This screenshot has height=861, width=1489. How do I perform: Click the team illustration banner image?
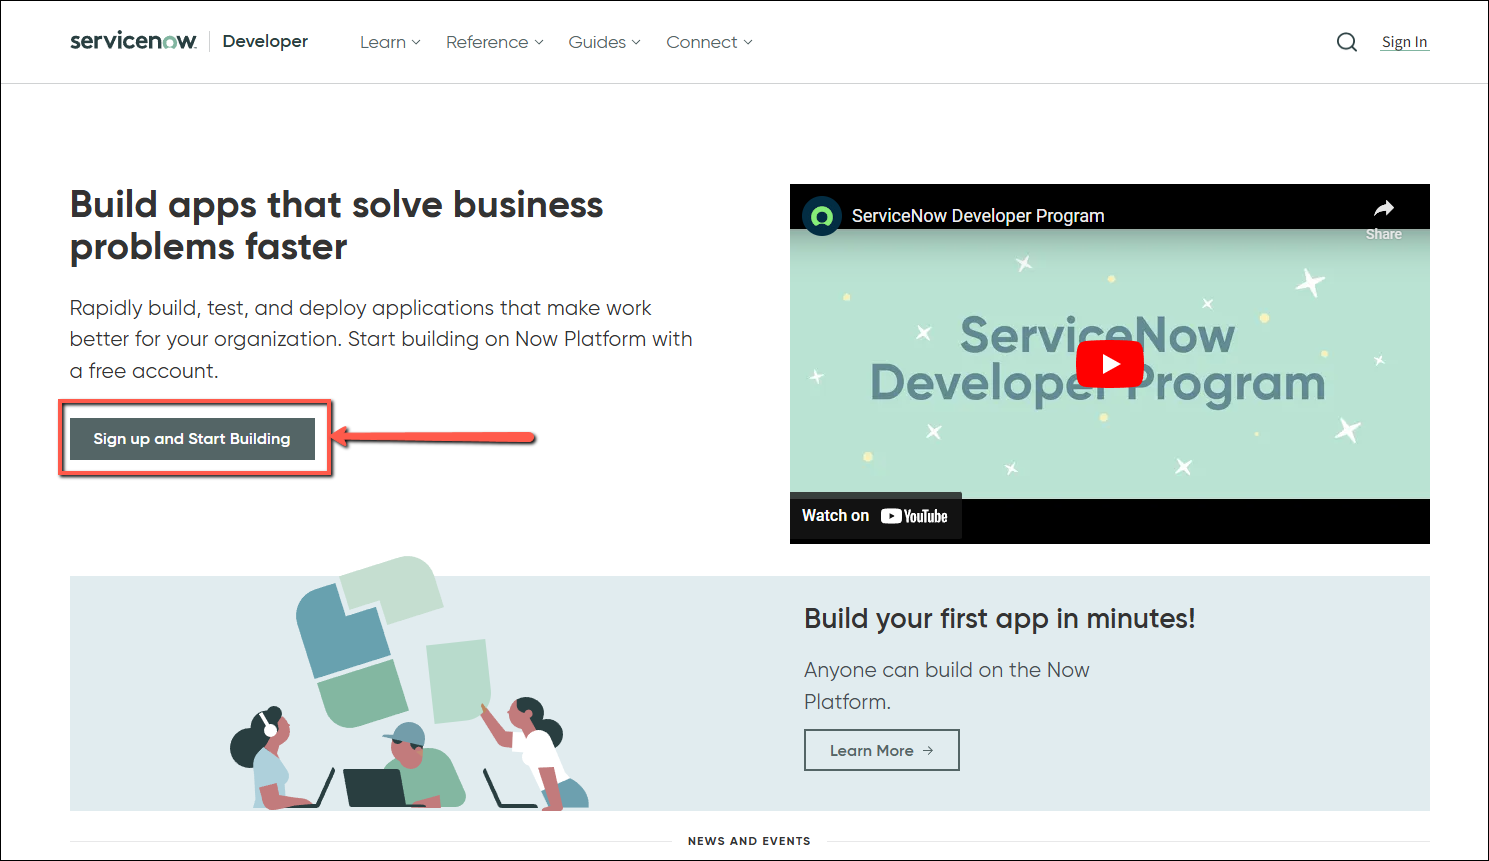click(410, 690)
